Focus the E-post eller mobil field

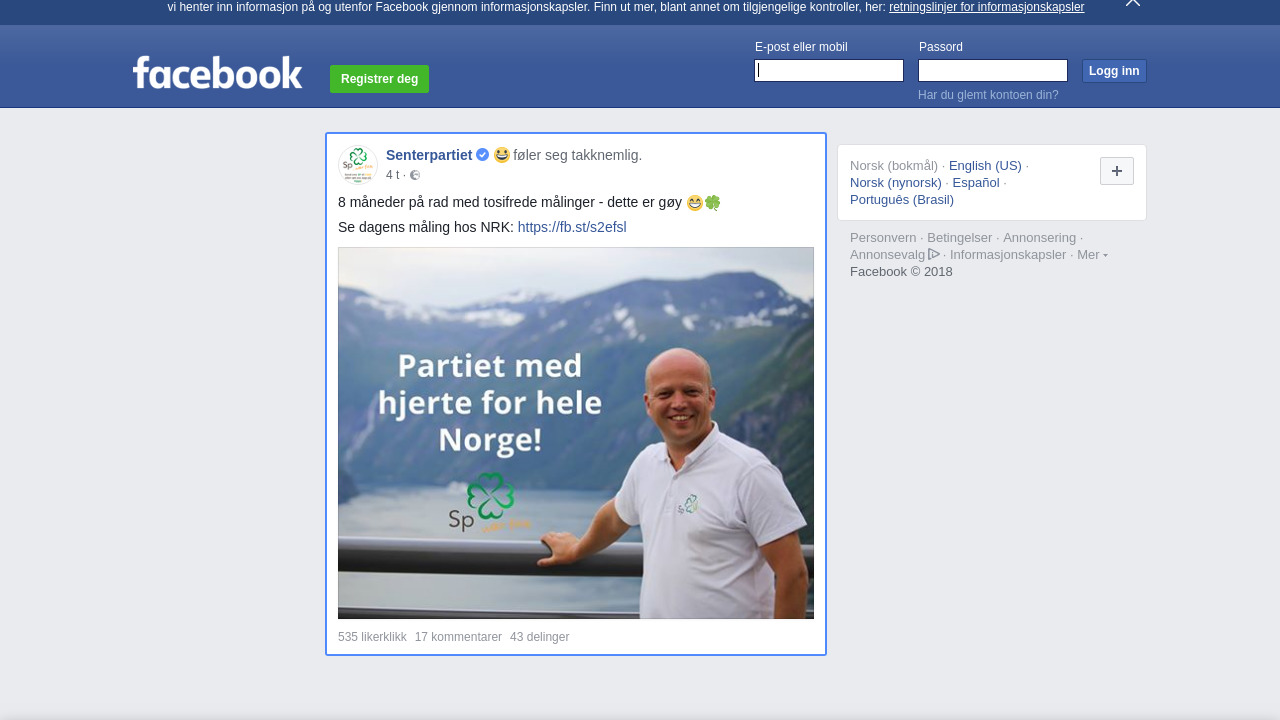pyautogui.click(x=829, y=70)
